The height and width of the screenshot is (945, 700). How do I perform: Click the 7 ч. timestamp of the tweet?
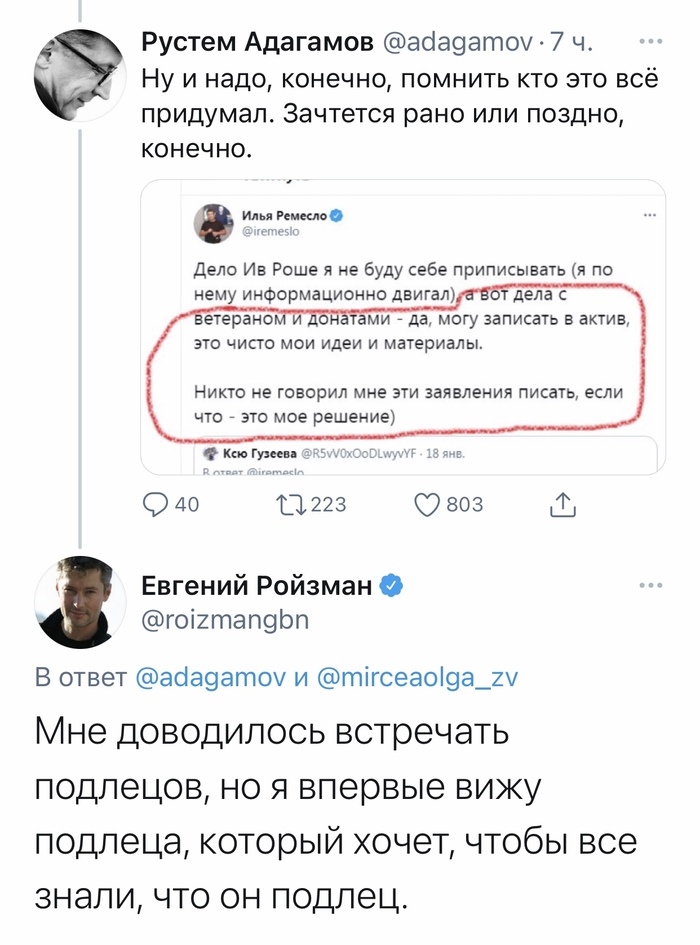(x=573, y=43)
